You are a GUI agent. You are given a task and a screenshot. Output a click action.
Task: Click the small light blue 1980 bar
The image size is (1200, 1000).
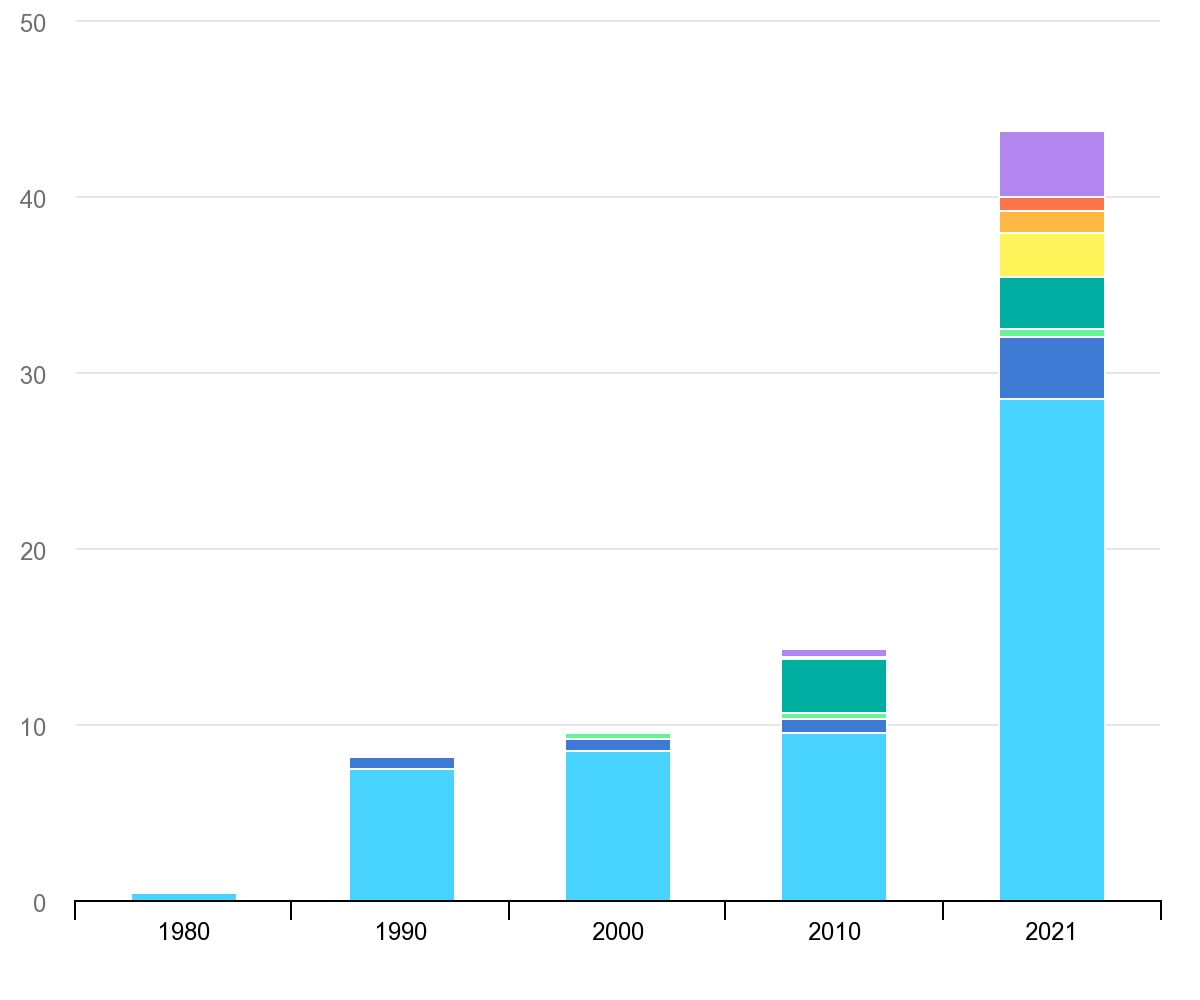tap(184, 897)
